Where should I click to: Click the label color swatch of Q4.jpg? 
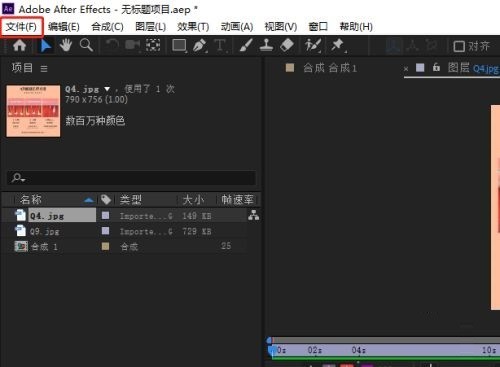(x=105, y=215)
